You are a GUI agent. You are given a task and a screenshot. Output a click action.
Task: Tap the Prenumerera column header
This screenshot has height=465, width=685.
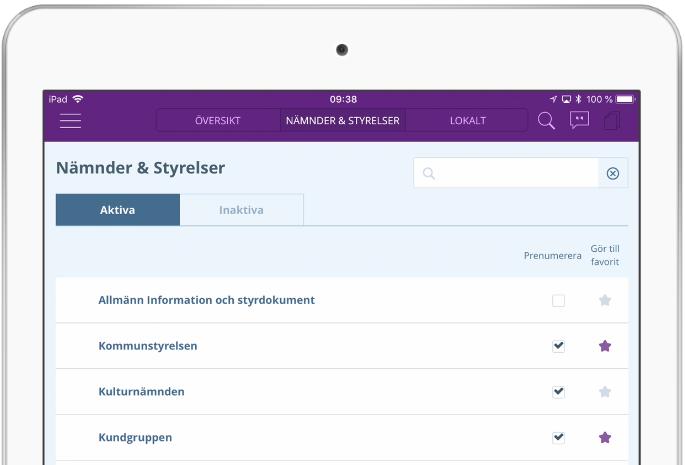tap(553, 256)
